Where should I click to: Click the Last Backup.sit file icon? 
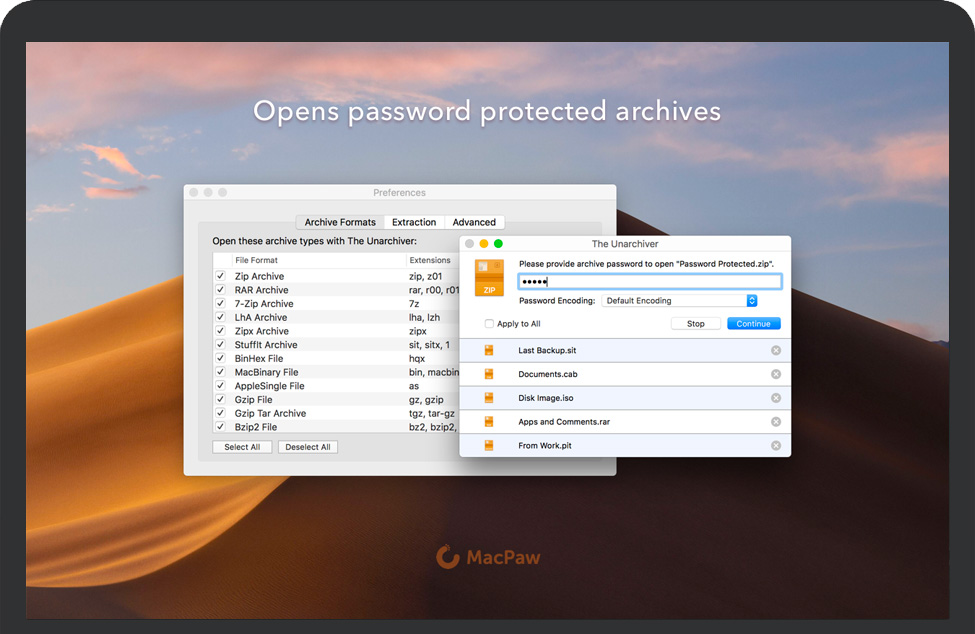point(489,350)
